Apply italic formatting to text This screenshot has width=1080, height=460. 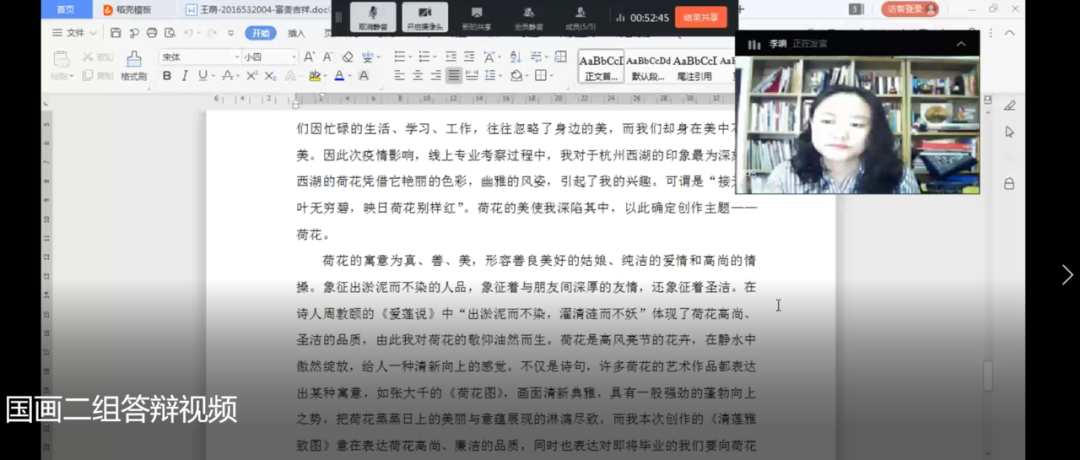pyautogui.click(x=185, y=76)
